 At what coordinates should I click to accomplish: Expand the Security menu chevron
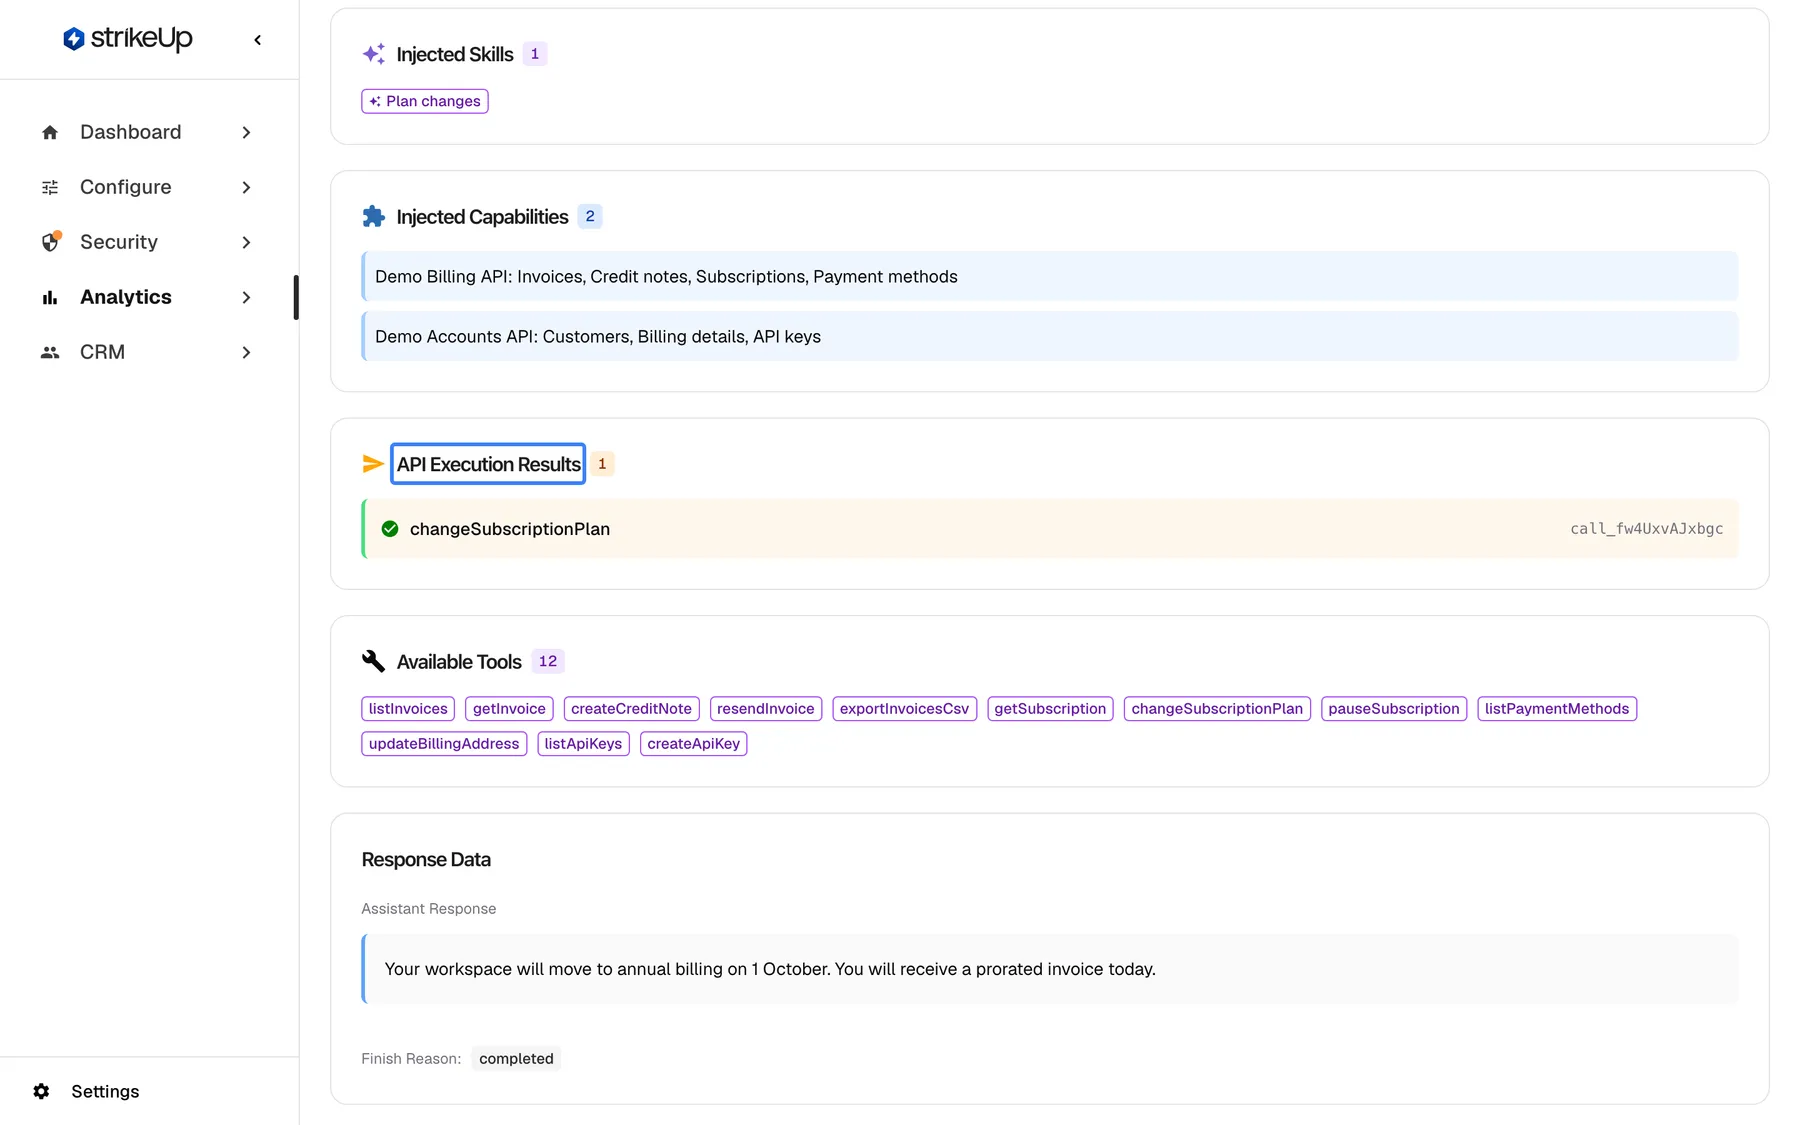pos(246,243)
